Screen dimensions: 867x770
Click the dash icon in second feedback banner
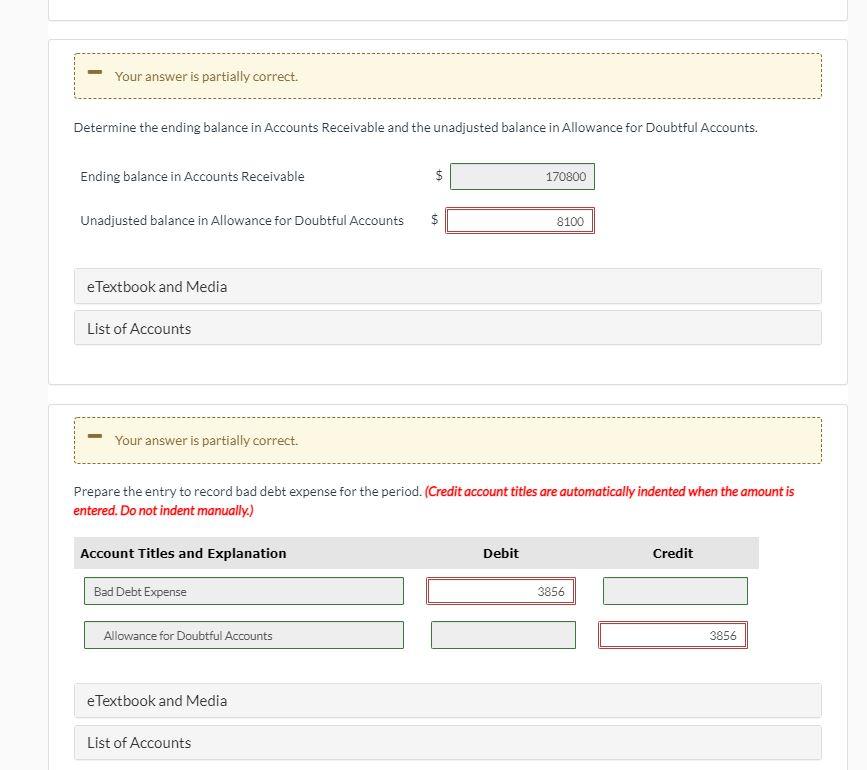coord(95,435)
